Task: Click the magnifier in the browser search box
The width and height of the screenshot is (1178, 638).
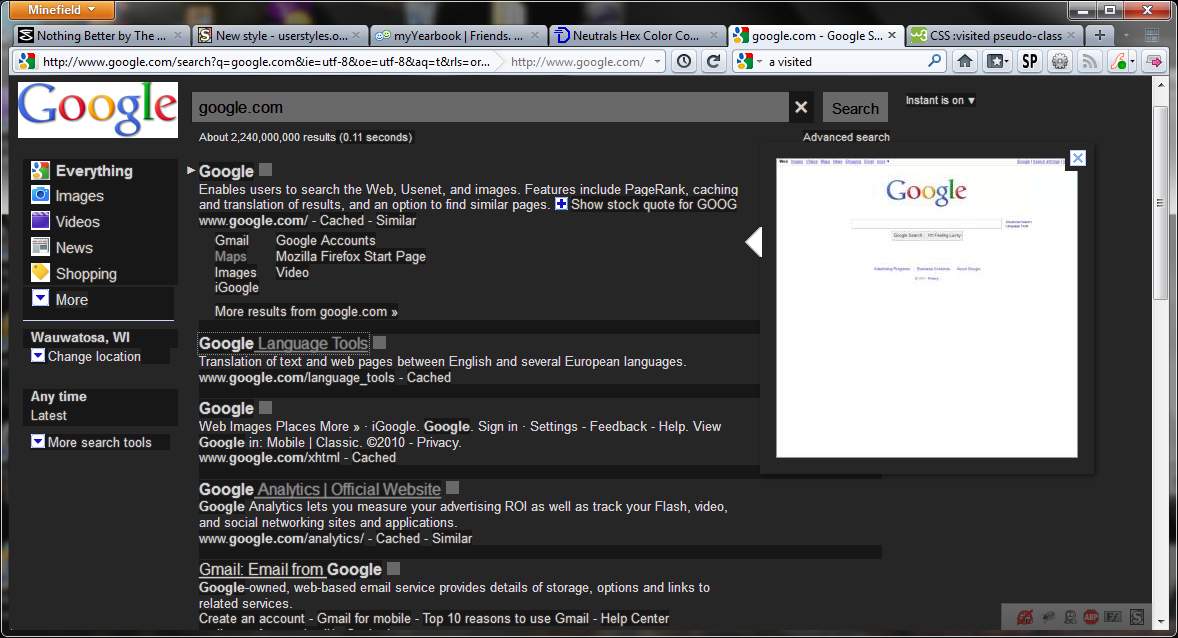Action: pos(934,61)
